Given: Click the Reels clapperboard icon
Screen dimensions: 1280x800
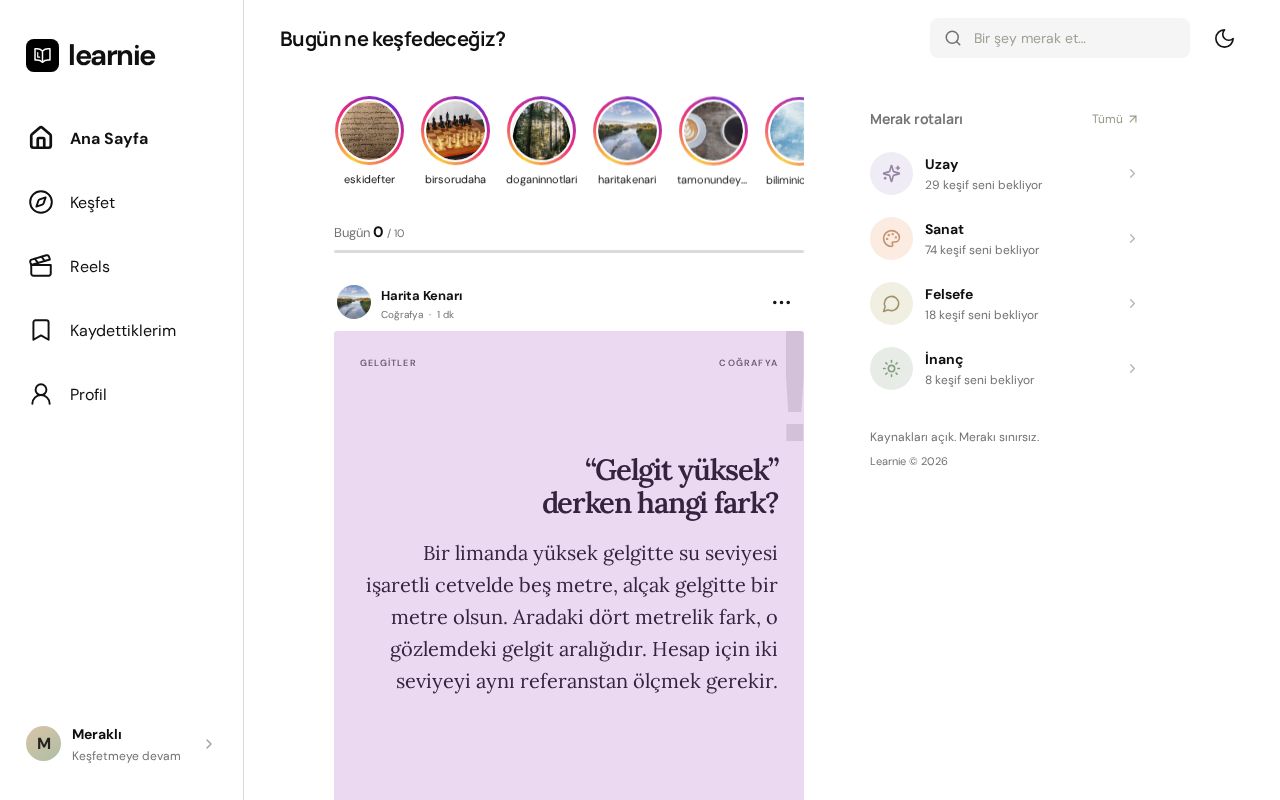Looking at the screenshot, I should click(x=41, y=266).
